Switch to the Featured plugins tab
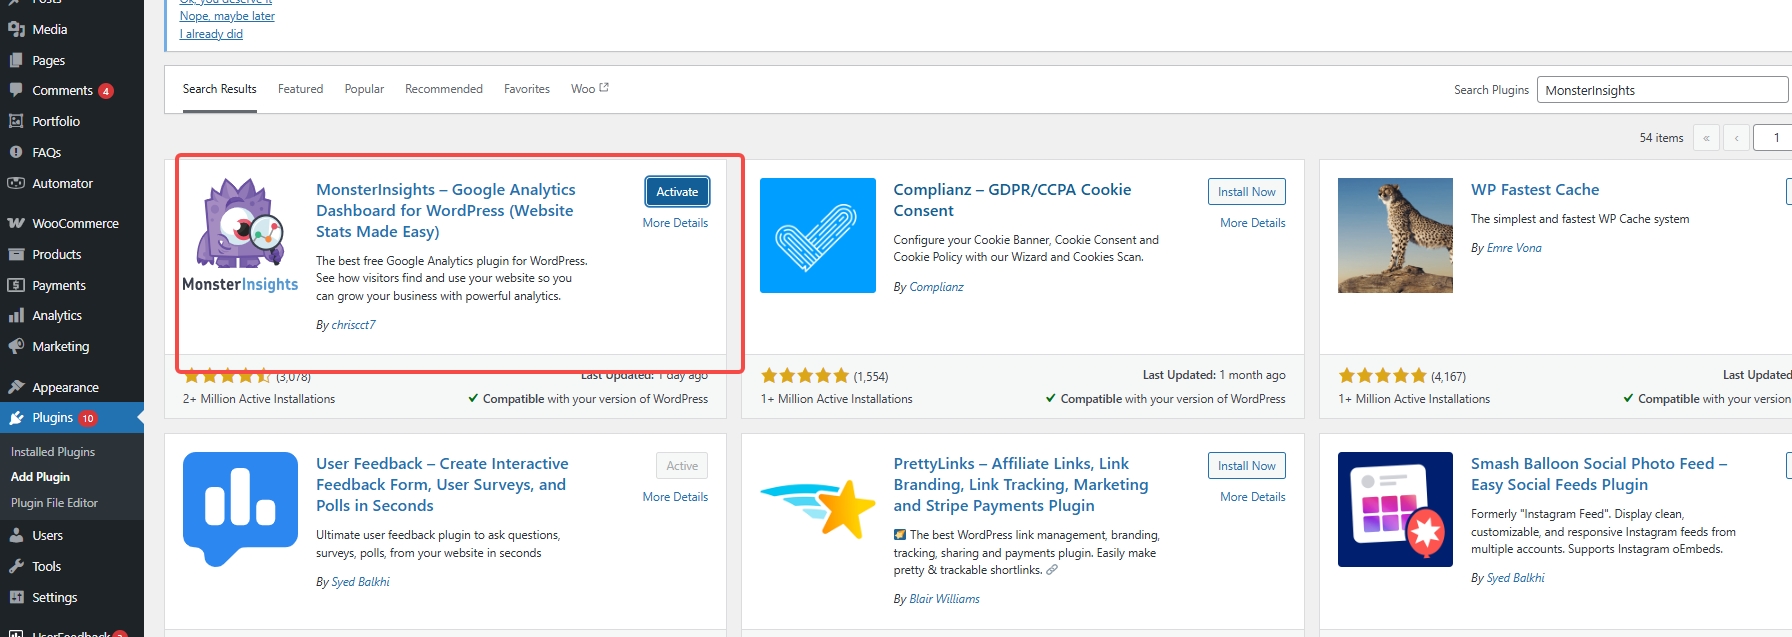Image resolution: width=1792 pixels, height=637 pixels. [300, 89]
